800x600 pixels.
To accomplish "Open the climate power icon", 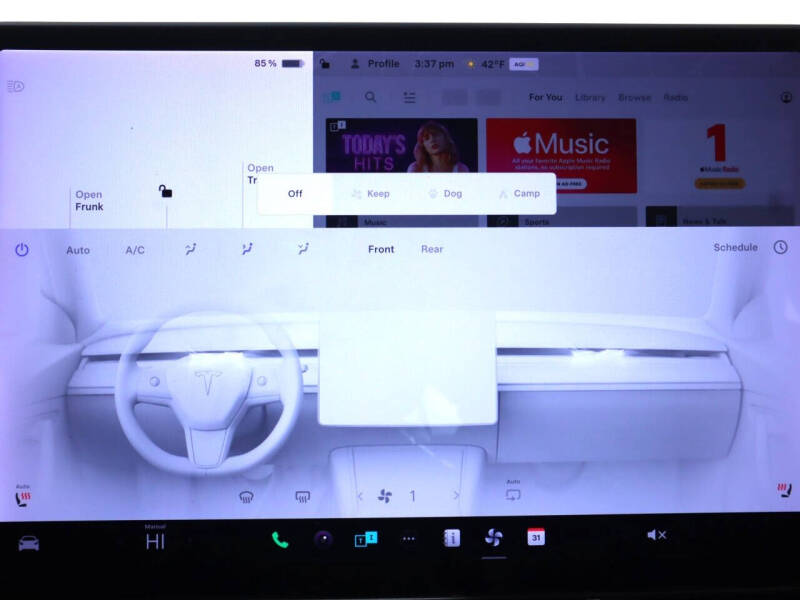I will [21, 250].
